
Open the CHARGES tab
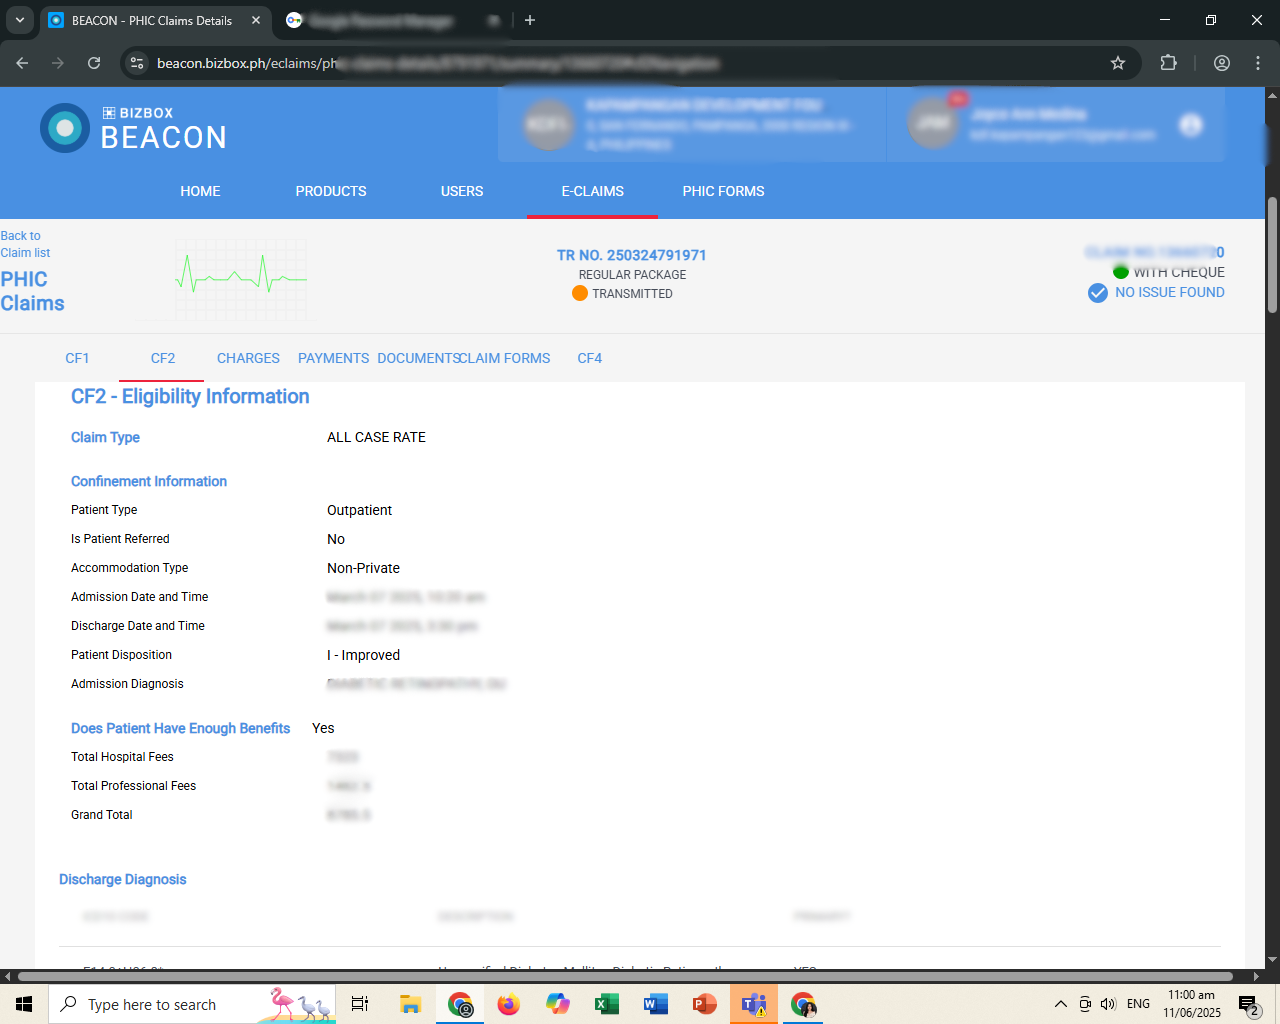[248, 358]
